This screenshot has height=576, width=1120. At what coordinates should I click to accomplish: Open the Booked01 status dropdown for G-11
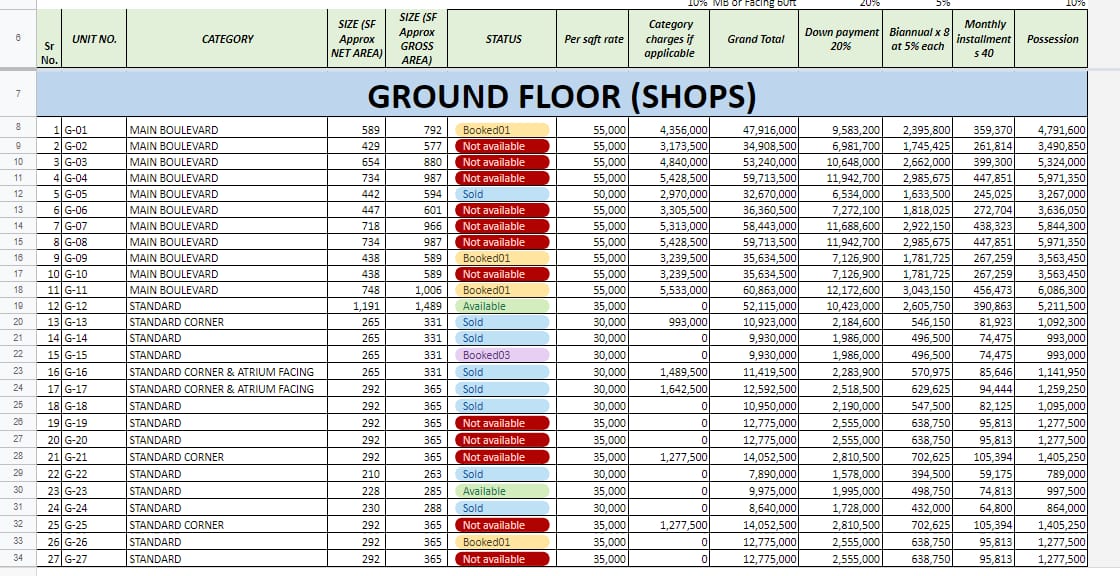[x=502, y=290]
